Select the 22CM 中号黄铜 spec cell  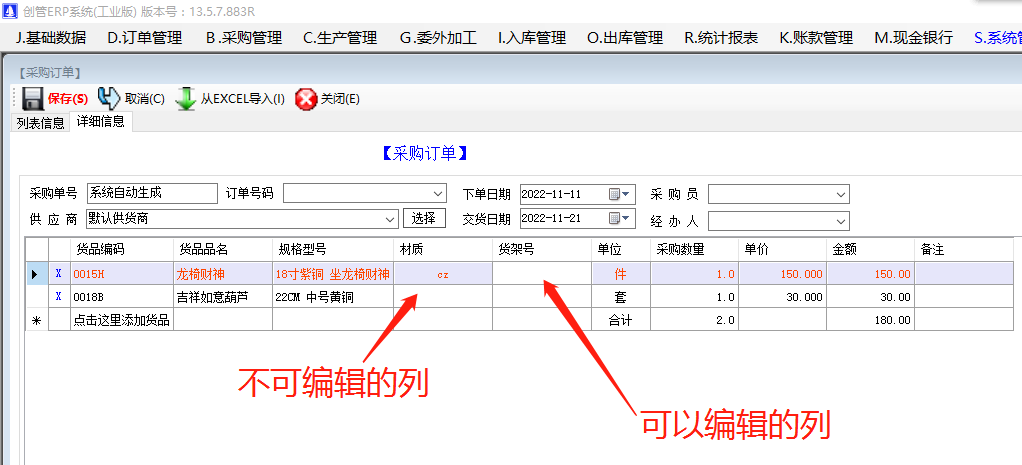(x=333, y=297)
